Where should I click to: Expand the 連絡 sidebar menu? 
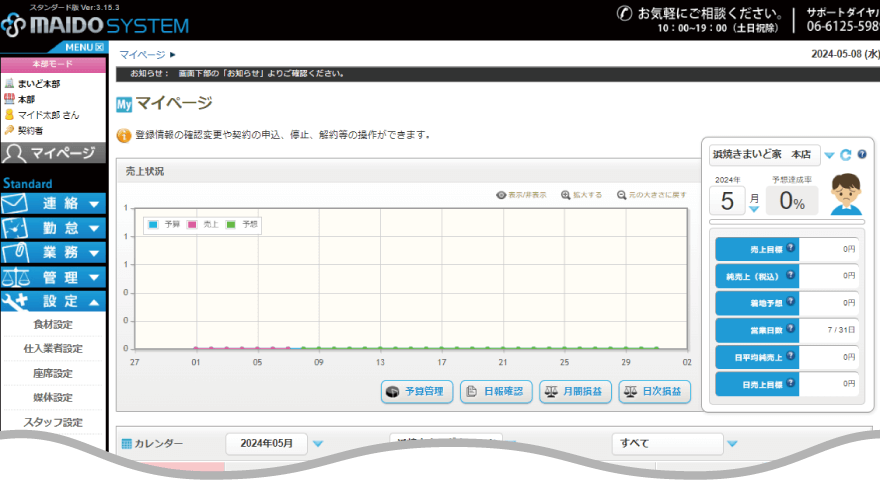(53, 204)
